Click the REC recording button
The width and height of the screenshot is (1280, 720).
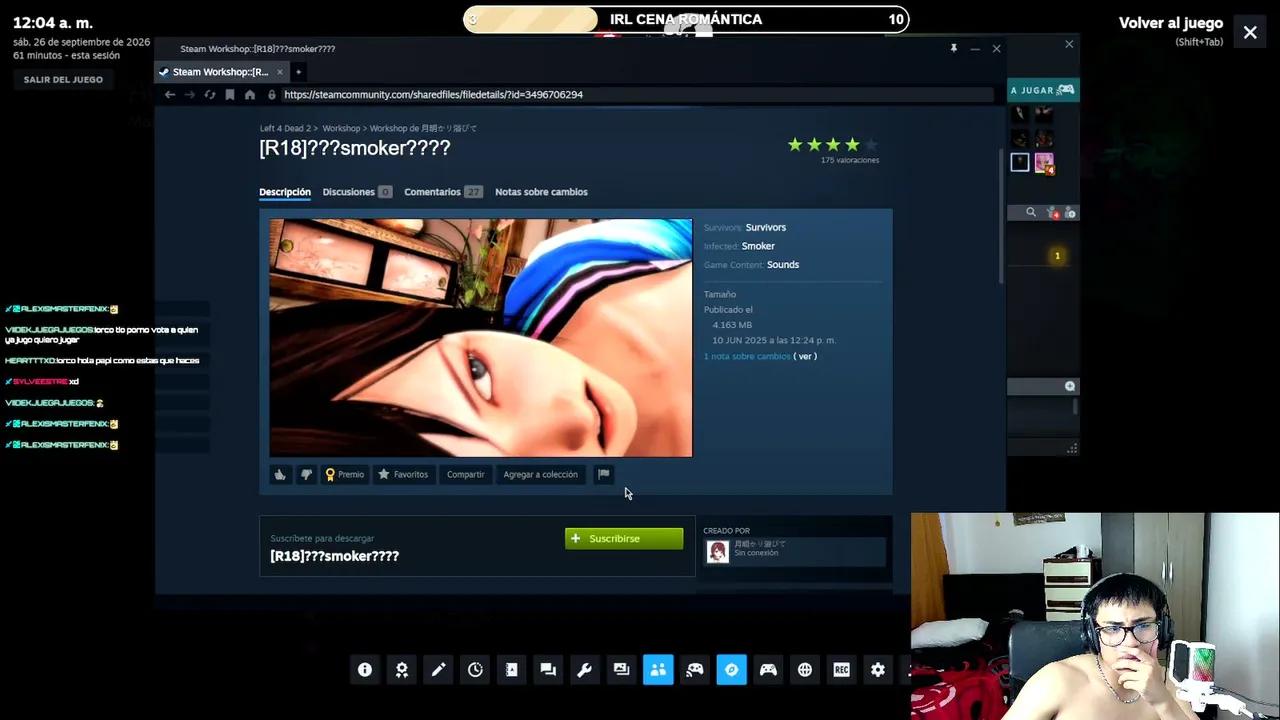coord(842,670)
